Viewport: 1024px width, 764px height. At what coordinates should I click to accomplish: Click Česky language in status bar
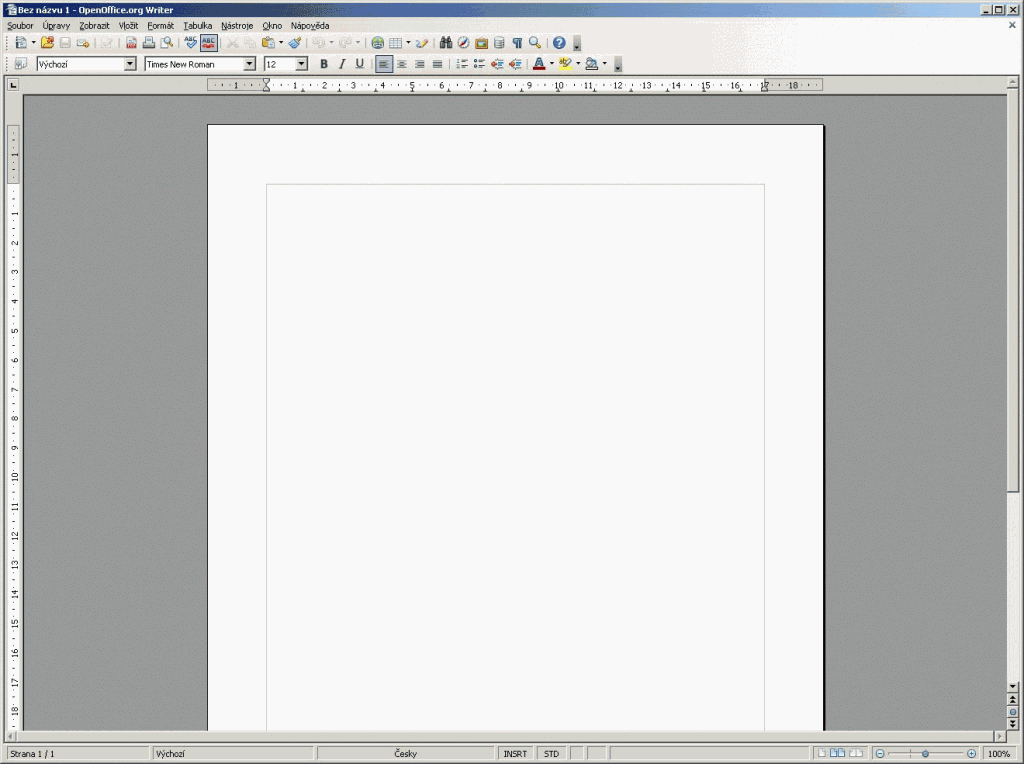coord(406,754)
